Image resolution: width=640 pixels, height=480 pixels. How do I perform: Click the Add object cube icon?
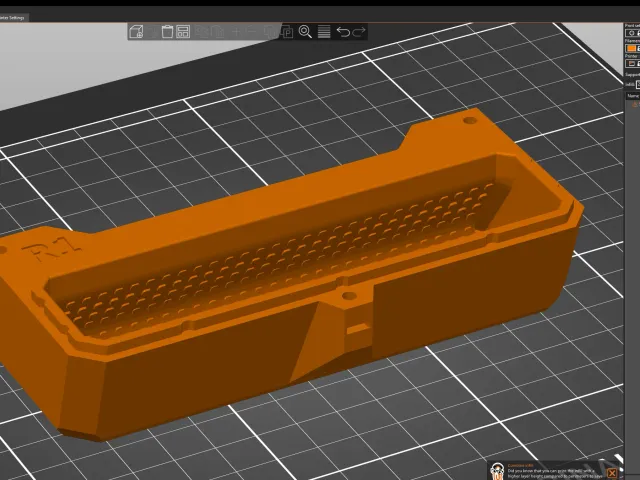136,32
